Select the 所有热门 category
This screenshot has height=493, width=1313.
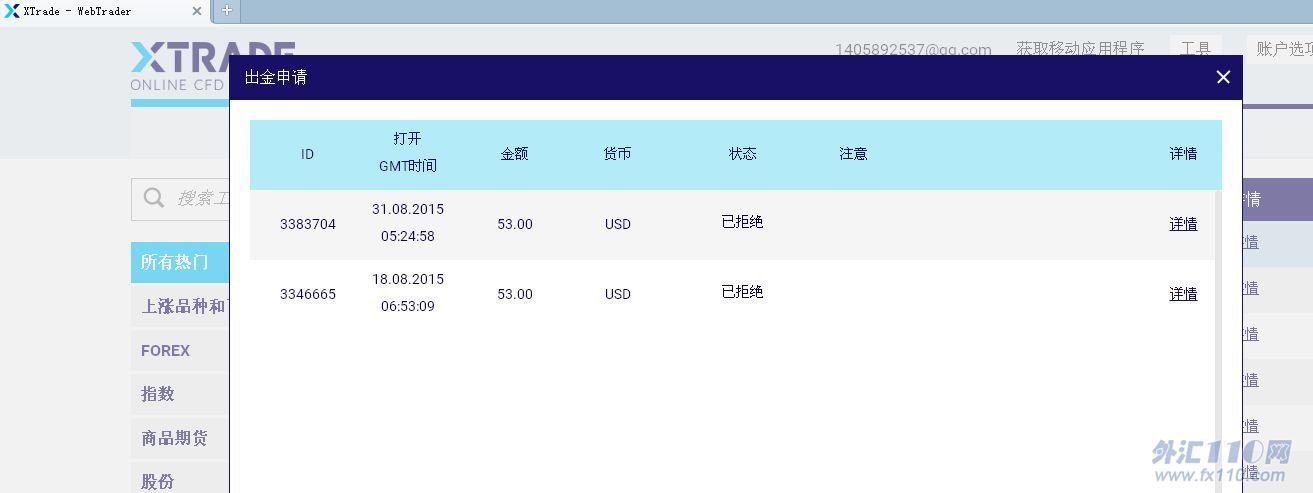[176, 262]
